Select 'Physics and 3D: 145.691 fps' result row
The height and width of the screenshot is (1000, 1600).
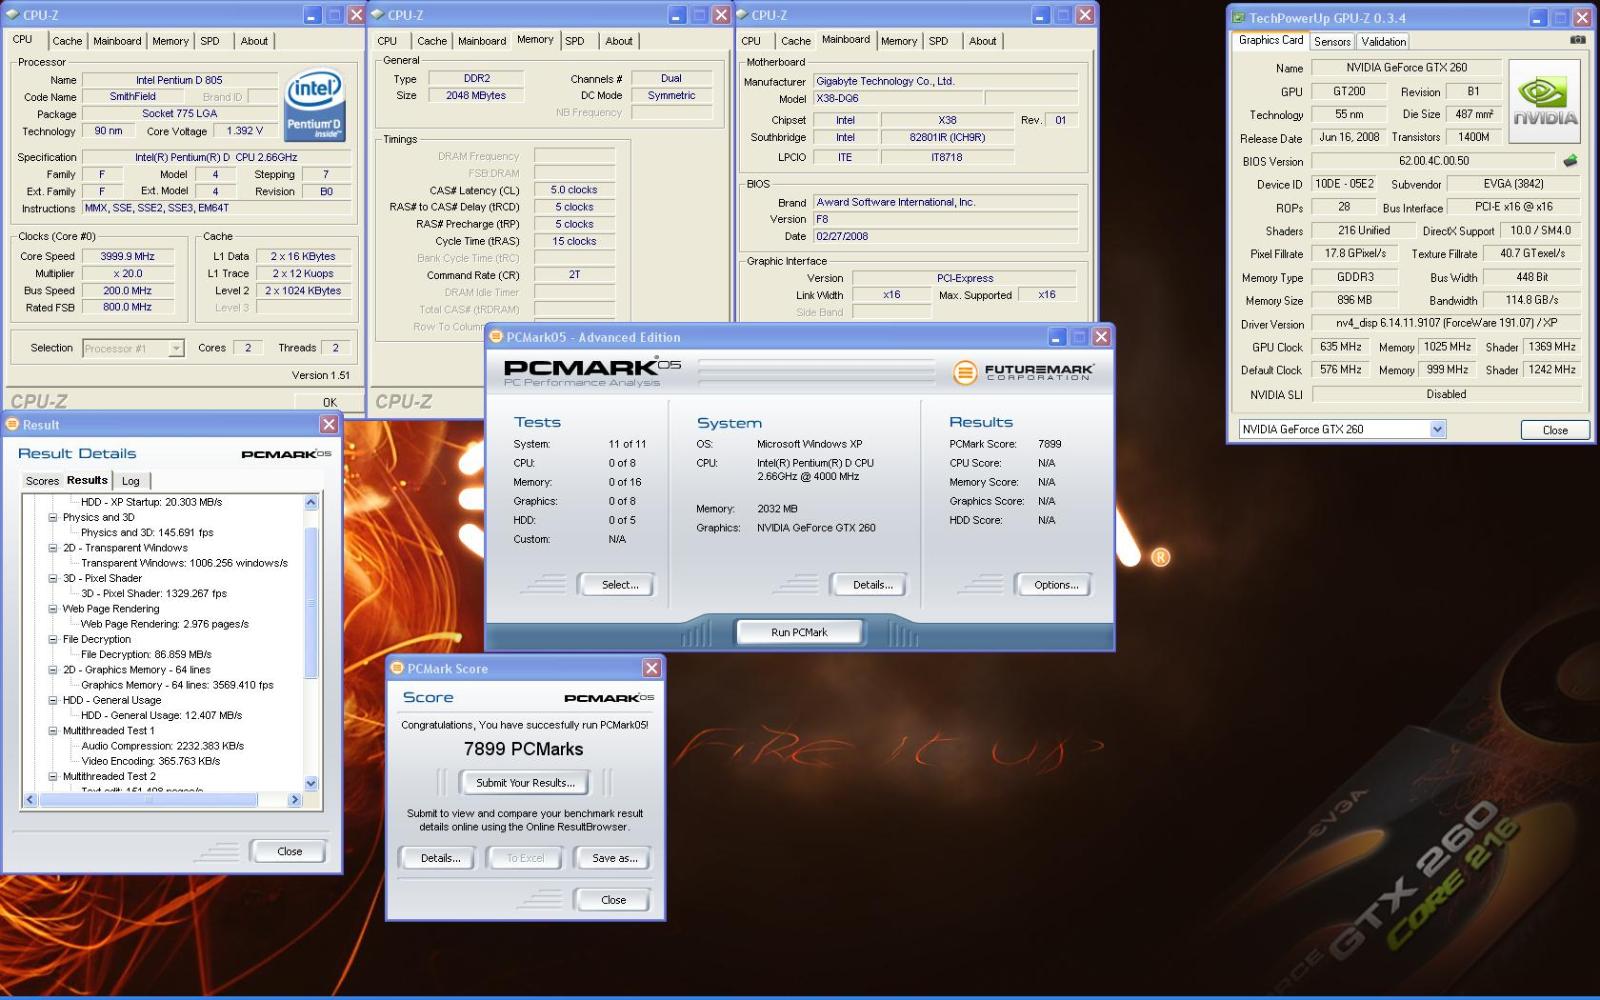147,533
